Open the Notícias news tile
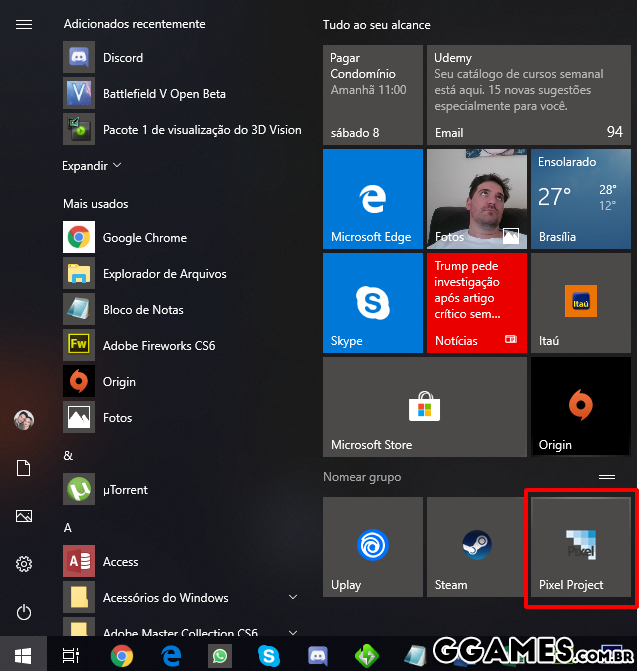Viewport: 639px width, 671px height. 477,303
